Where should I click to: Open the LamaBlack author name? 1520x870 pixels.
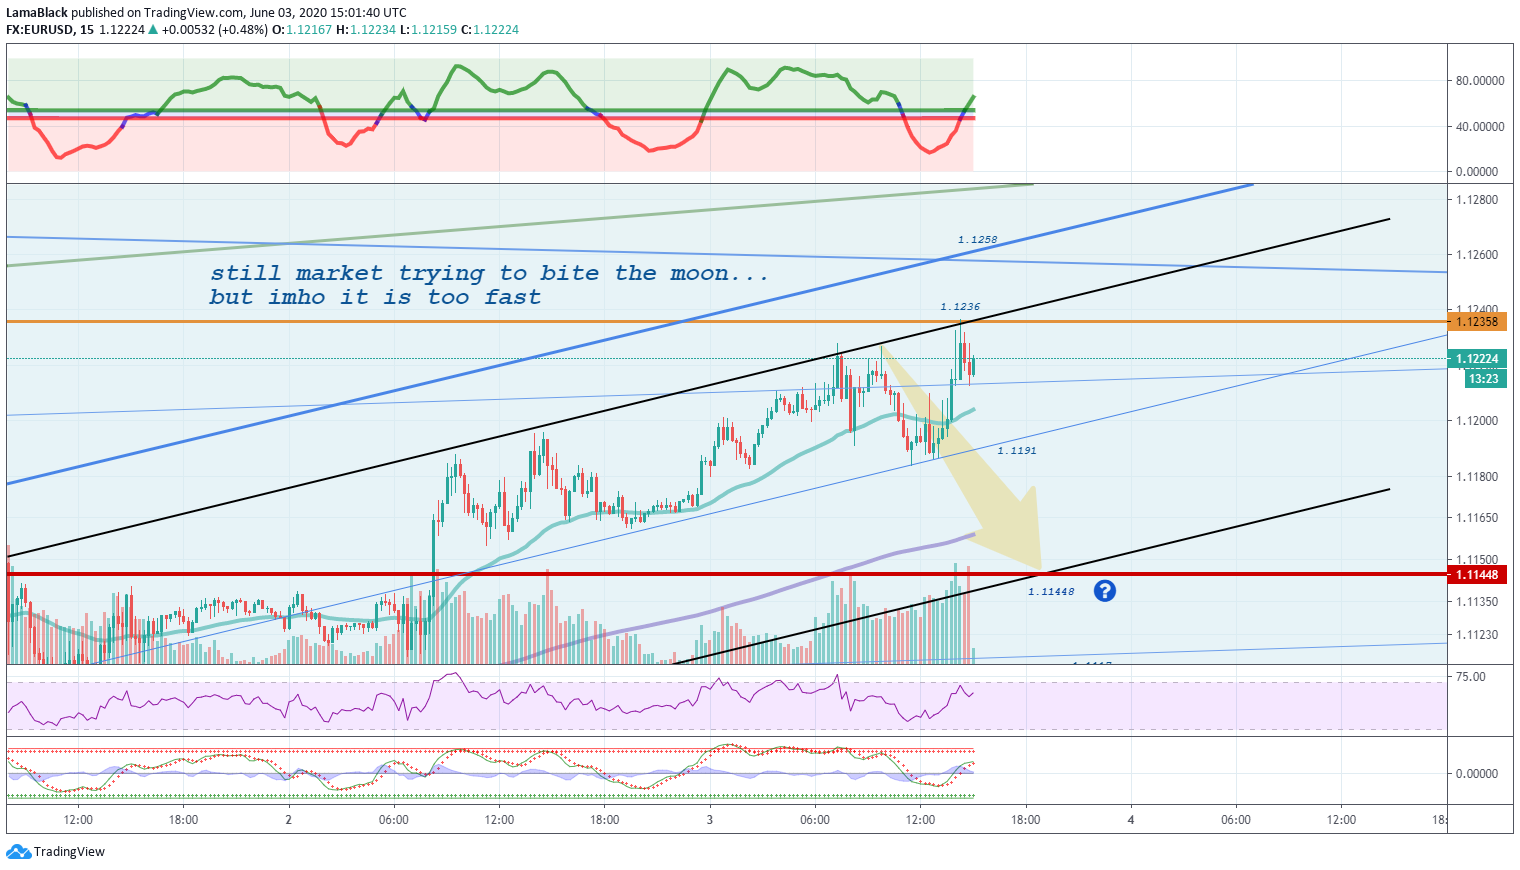[x=37, y=13]
